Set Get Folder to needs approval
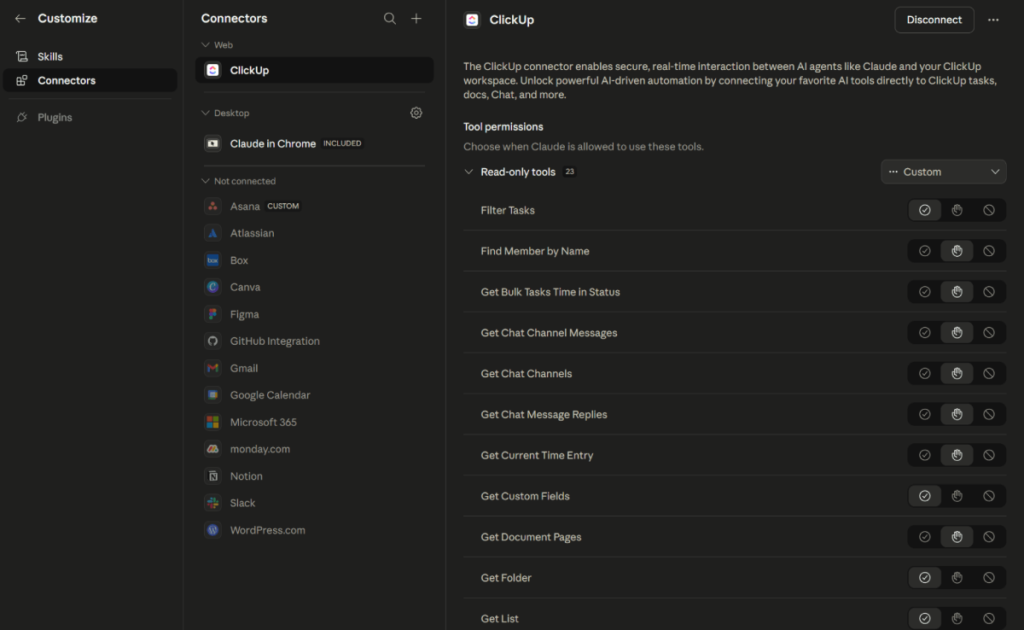The width and height of the screenshot is (1024, 630). [957, 578]
